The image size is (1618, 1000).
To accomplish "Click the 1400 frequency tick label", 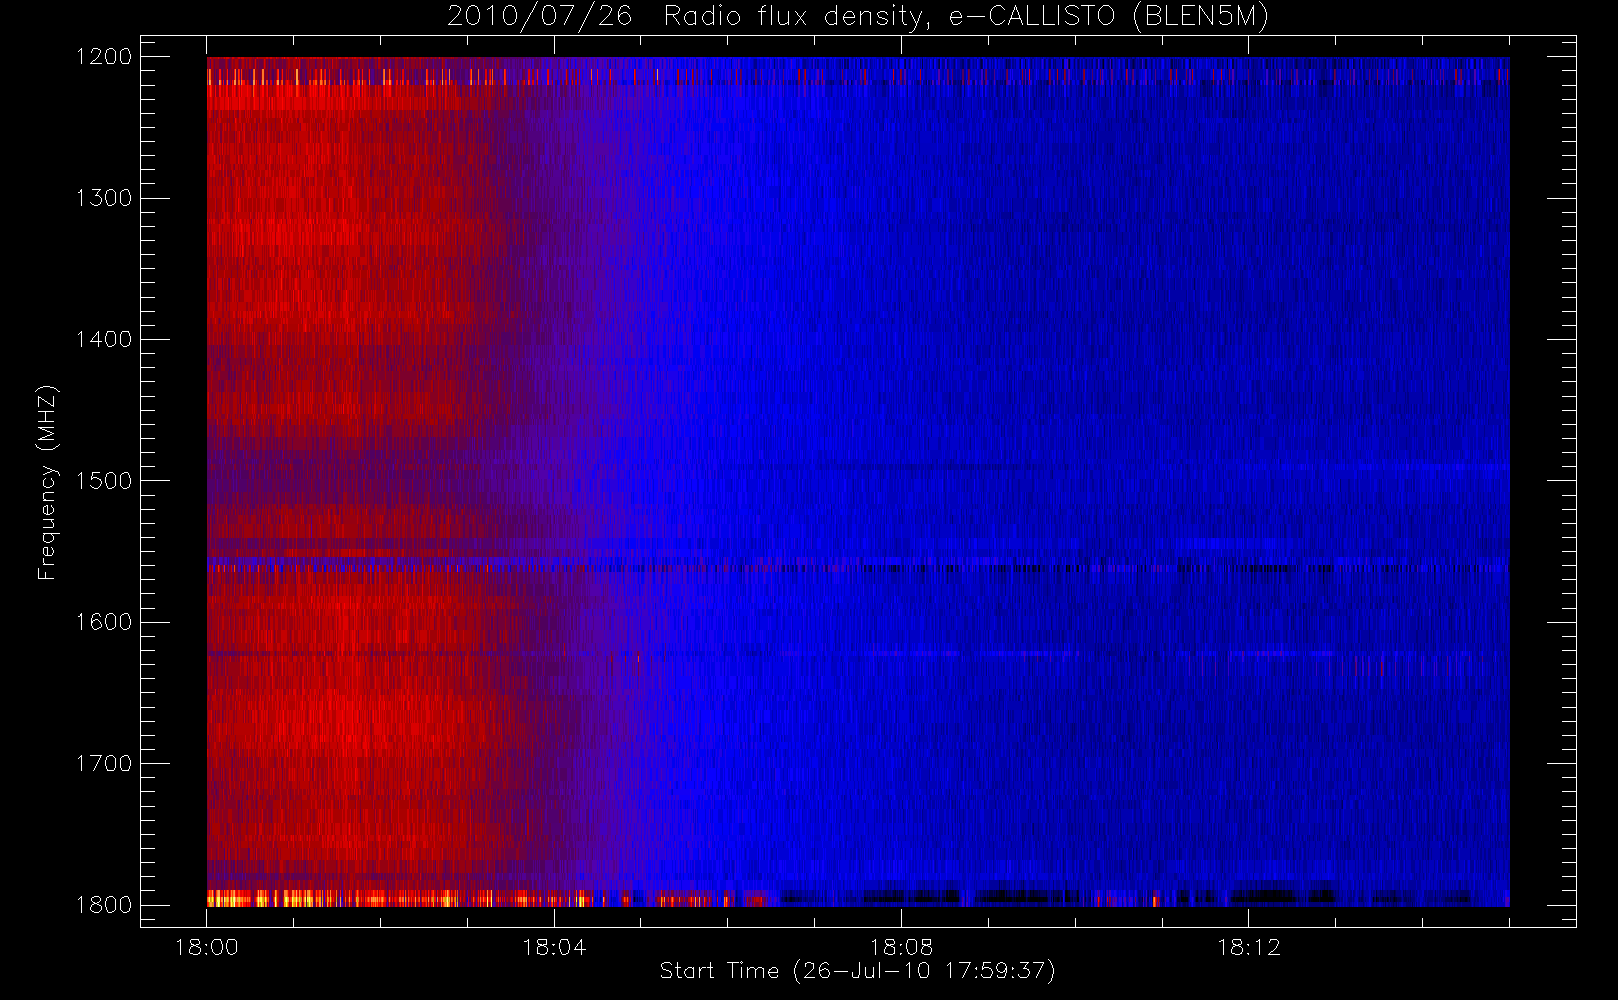I will (104, 340).
